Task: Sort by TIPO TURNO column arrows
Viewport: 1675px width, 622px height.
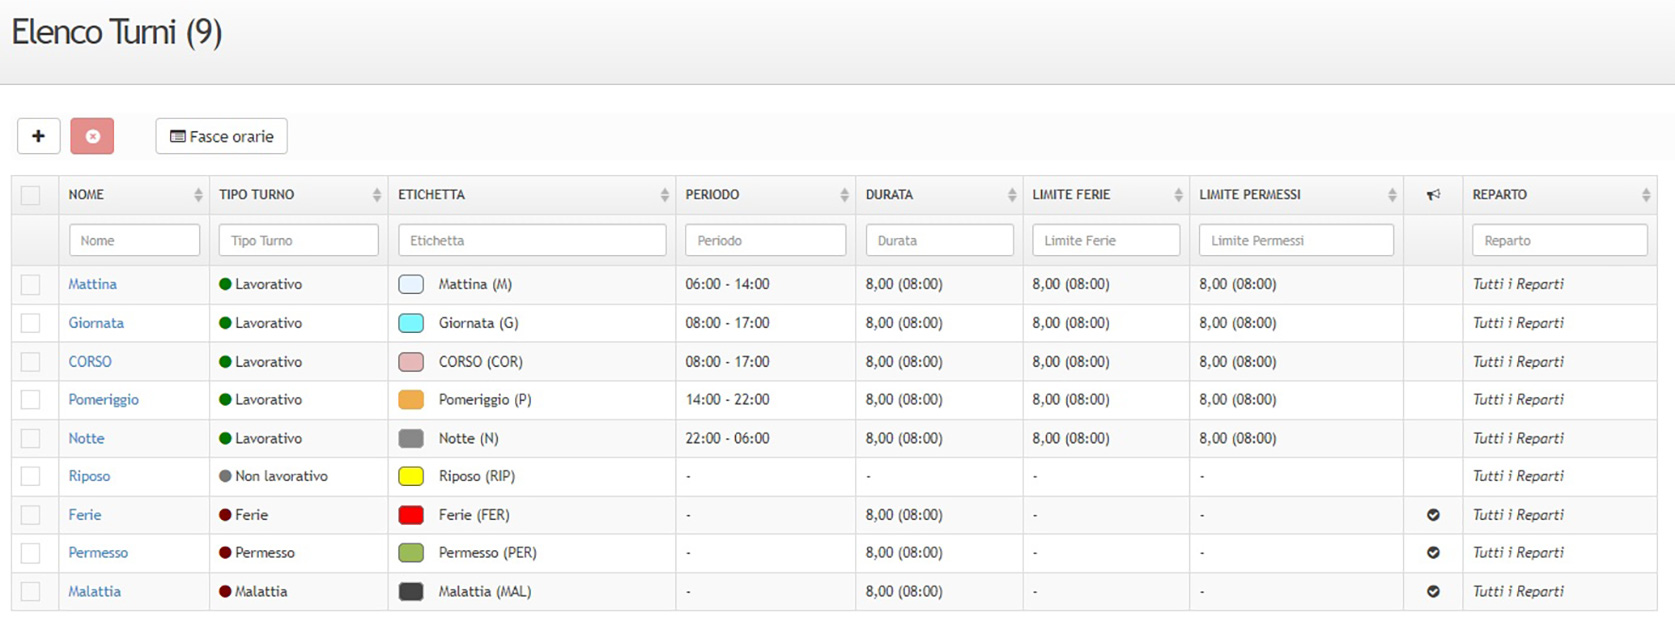Action: pos(376,195)
